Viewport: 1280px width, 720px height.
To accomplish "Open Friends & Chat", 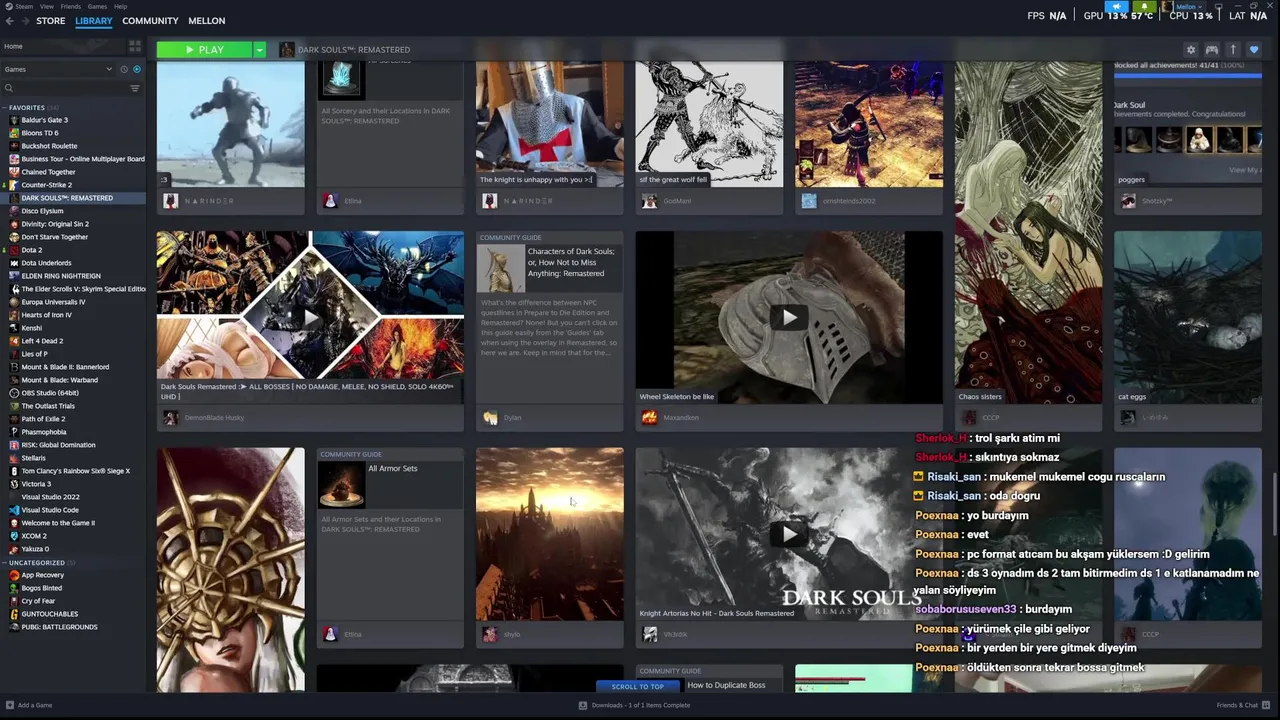I will (x=1243, y=705).
